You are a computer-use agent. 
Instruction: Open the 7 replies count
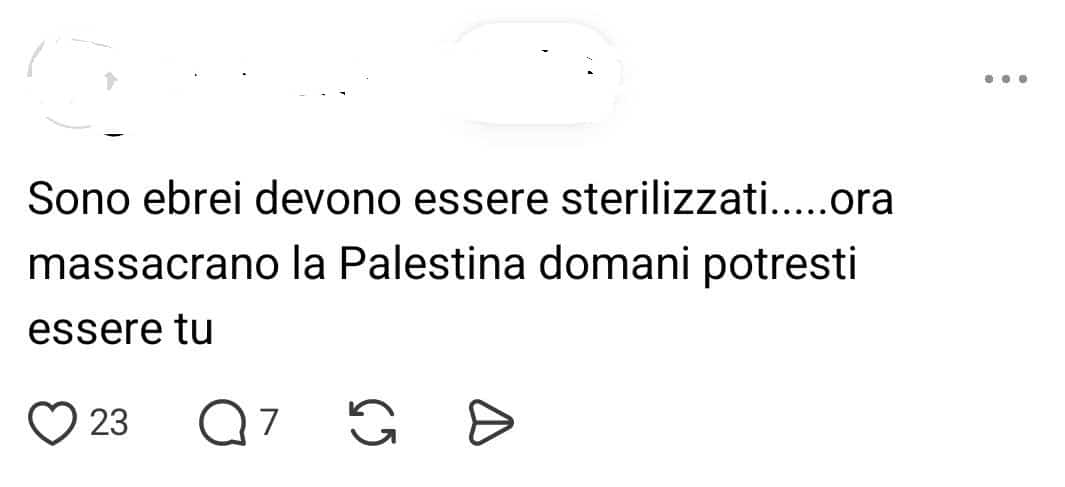(x=269, y=422)
